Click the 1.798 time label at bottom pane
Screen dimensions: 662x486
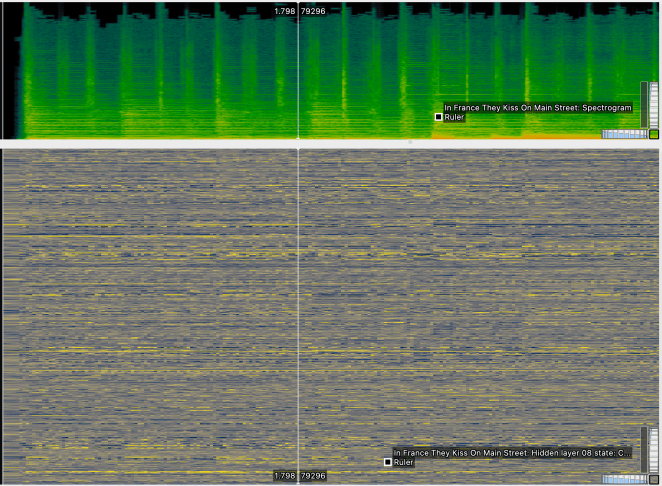pos(284,476)
